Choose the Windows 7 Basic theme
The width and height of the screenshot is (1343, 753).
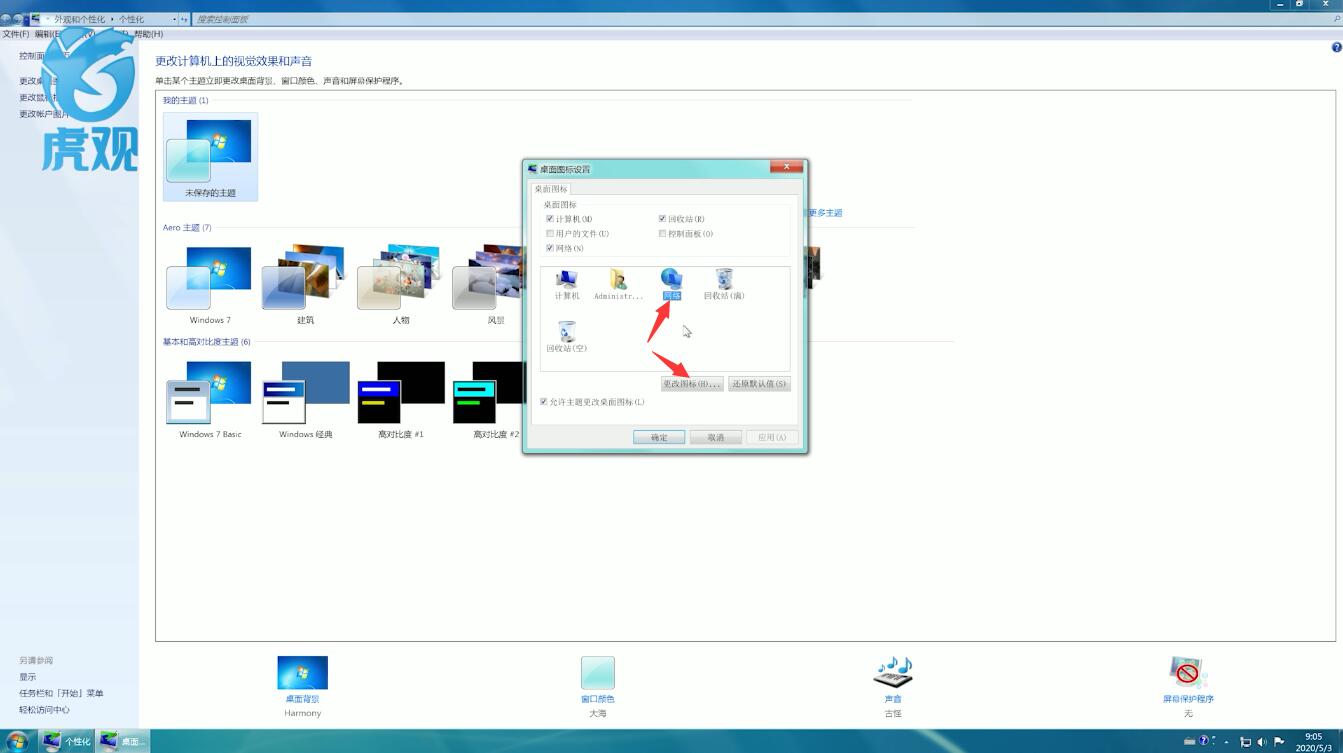210,400
